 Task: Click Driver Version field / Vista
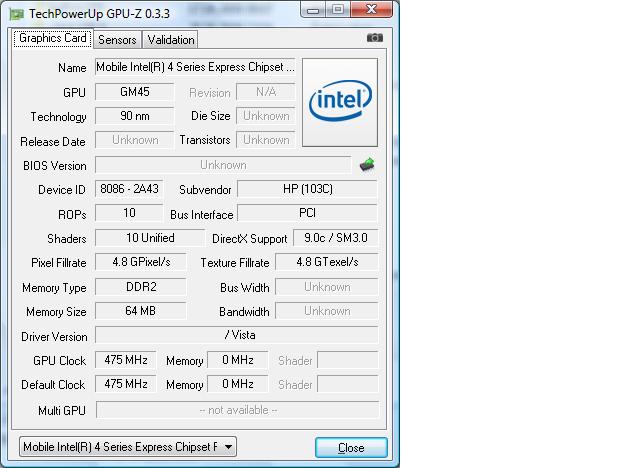click(237, 335)
